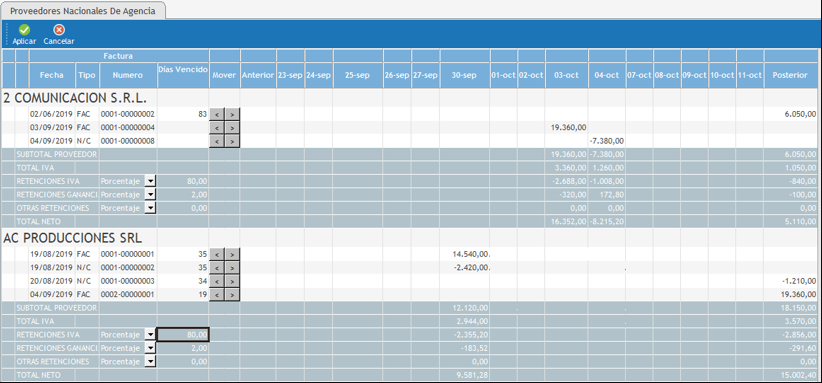The image size is (822, 383).
Task: Move invoice 0001-00000004 right arrow
Action: click(232, 127)
